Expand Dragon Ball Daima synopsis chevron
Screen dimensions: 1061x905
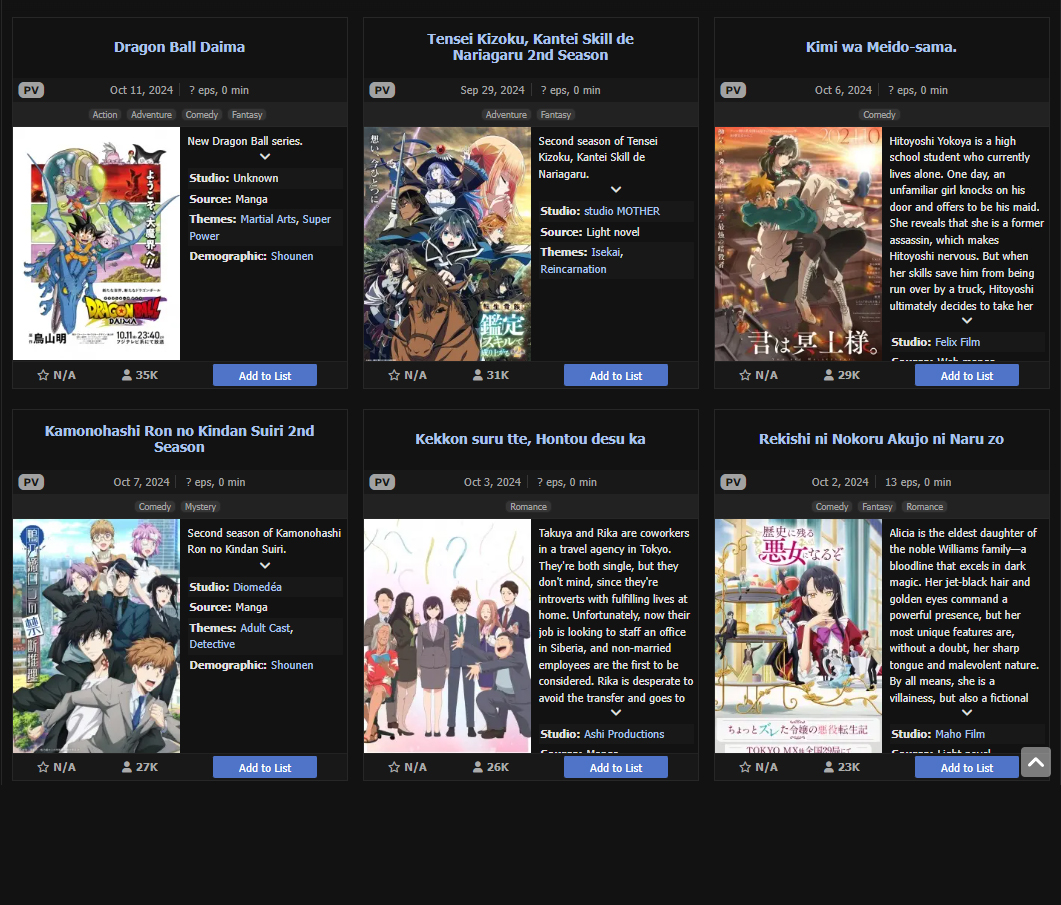pyautogui.click(x=265, y=157)
